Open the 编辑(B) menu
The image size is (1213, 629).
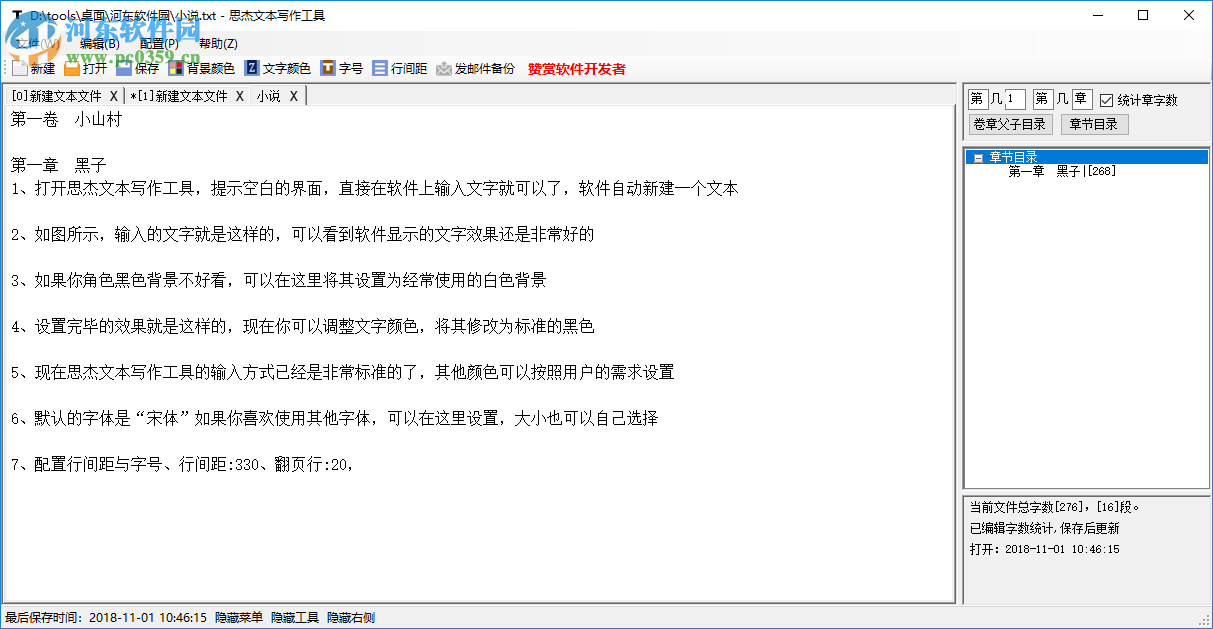coord(99,43)
